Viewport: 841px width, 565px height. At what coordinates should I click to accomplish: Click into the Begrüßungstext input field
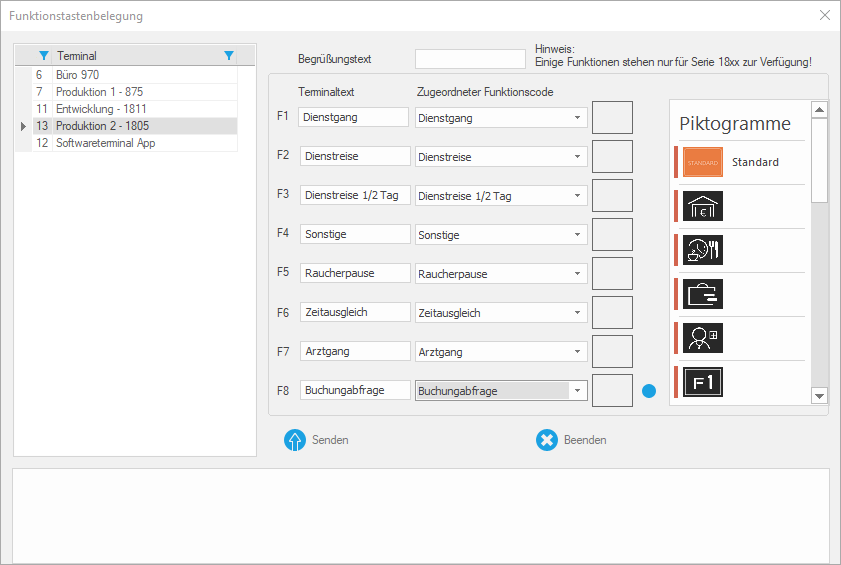(469, 60)
